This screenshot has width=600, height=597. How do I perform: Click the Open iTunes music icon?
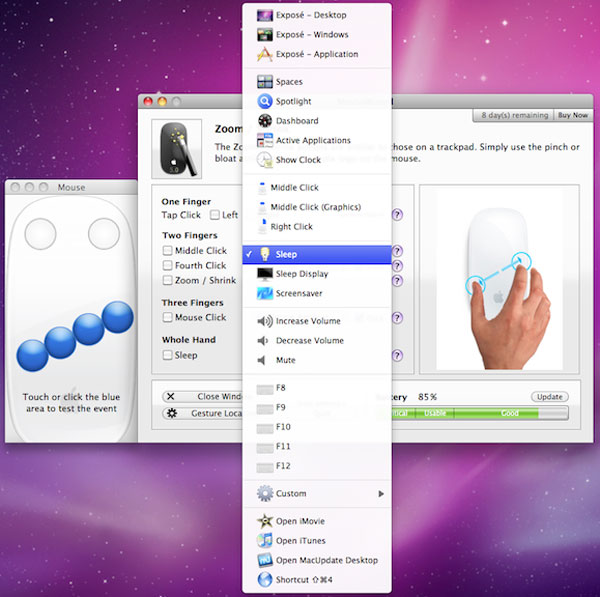264,540
